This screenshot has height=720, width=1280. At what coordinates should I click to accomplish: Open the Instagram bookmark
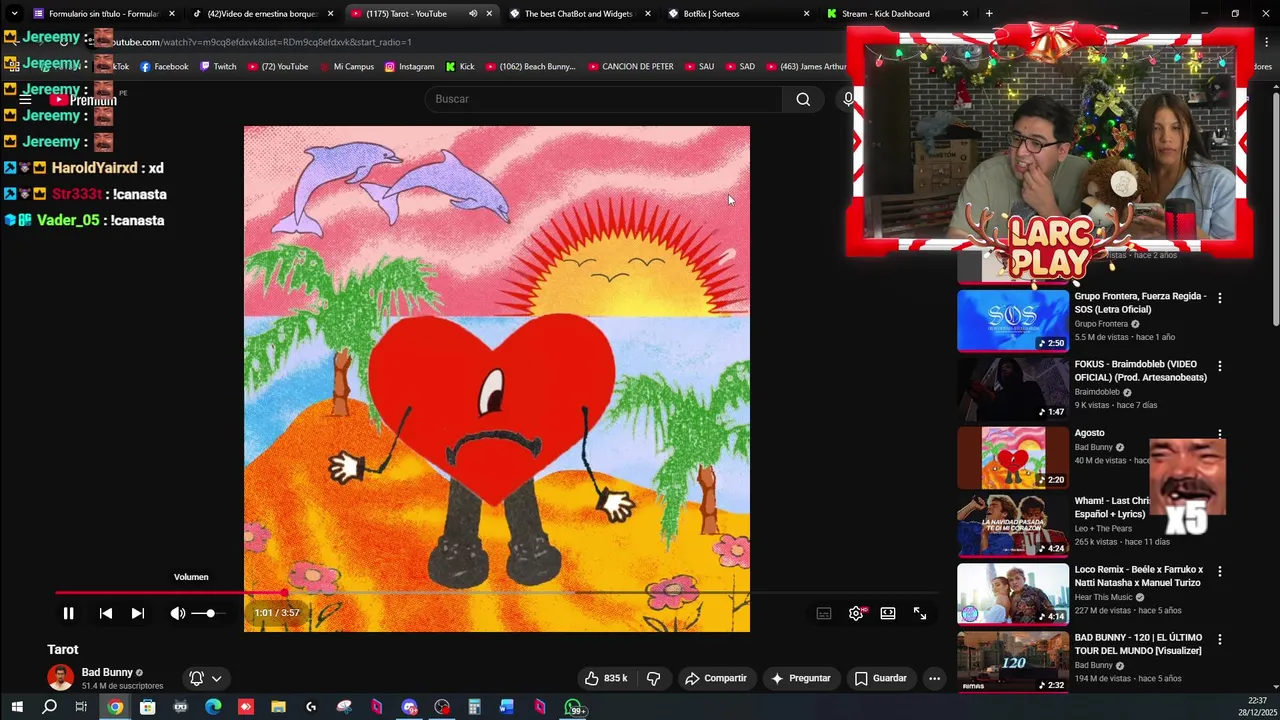coord(410,67)
